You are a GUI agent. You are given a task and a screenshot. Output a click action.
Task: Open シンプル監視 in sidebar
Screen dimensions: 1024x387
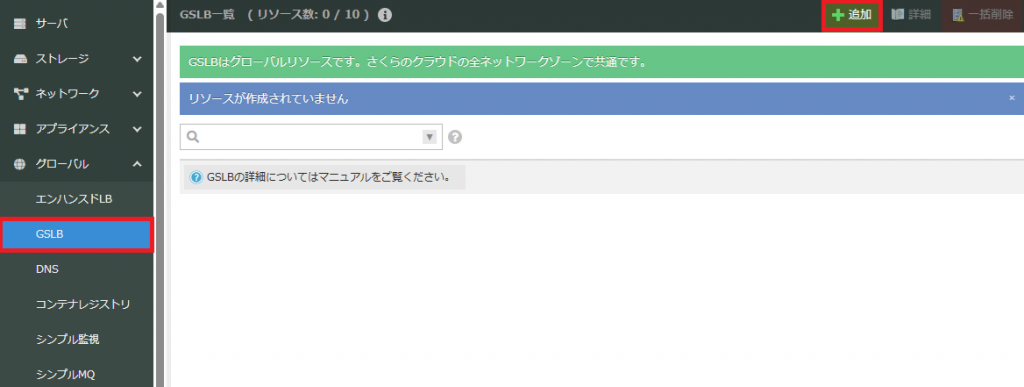pyautogui.click(x=76, y=339)
